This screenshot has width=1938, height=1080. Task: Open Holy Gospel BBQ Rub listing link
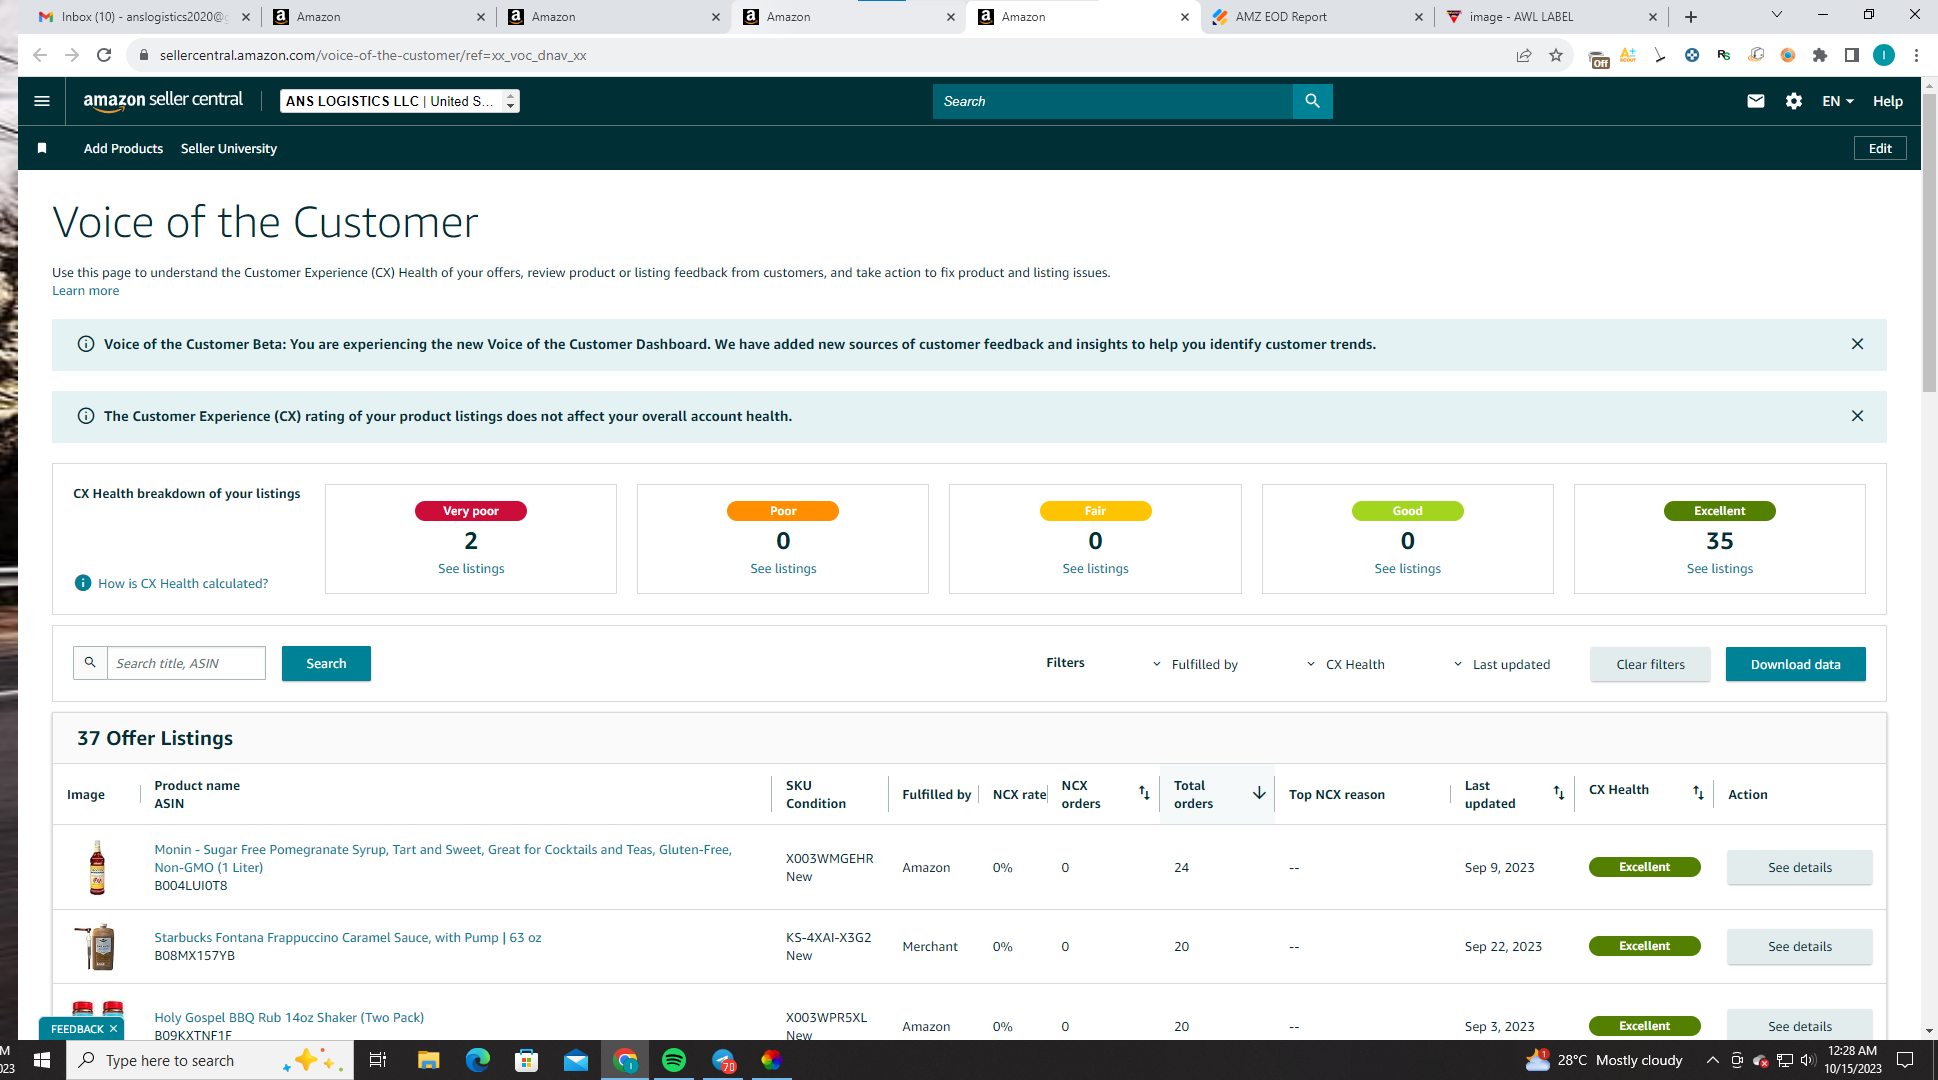[289, 1017]
